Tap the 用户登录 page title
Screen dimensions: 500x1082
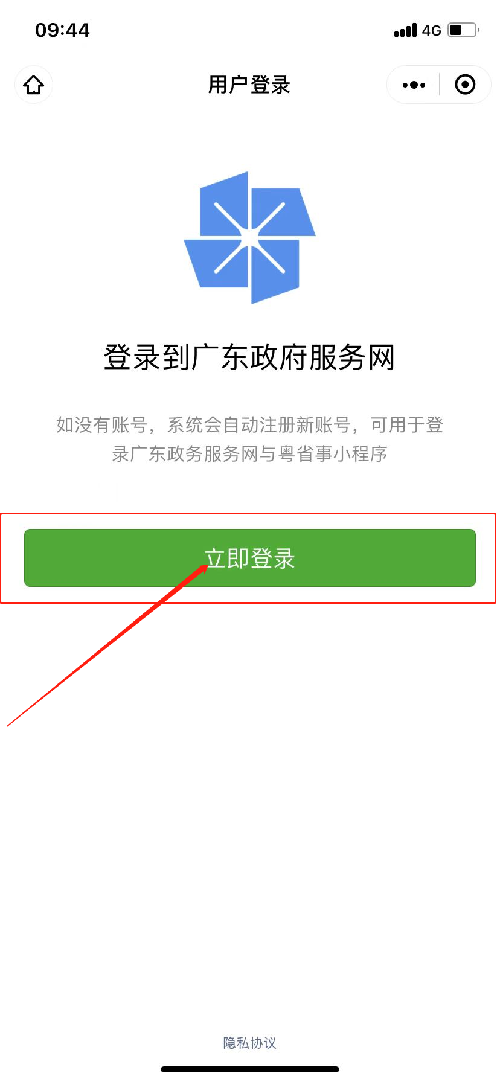250,85
